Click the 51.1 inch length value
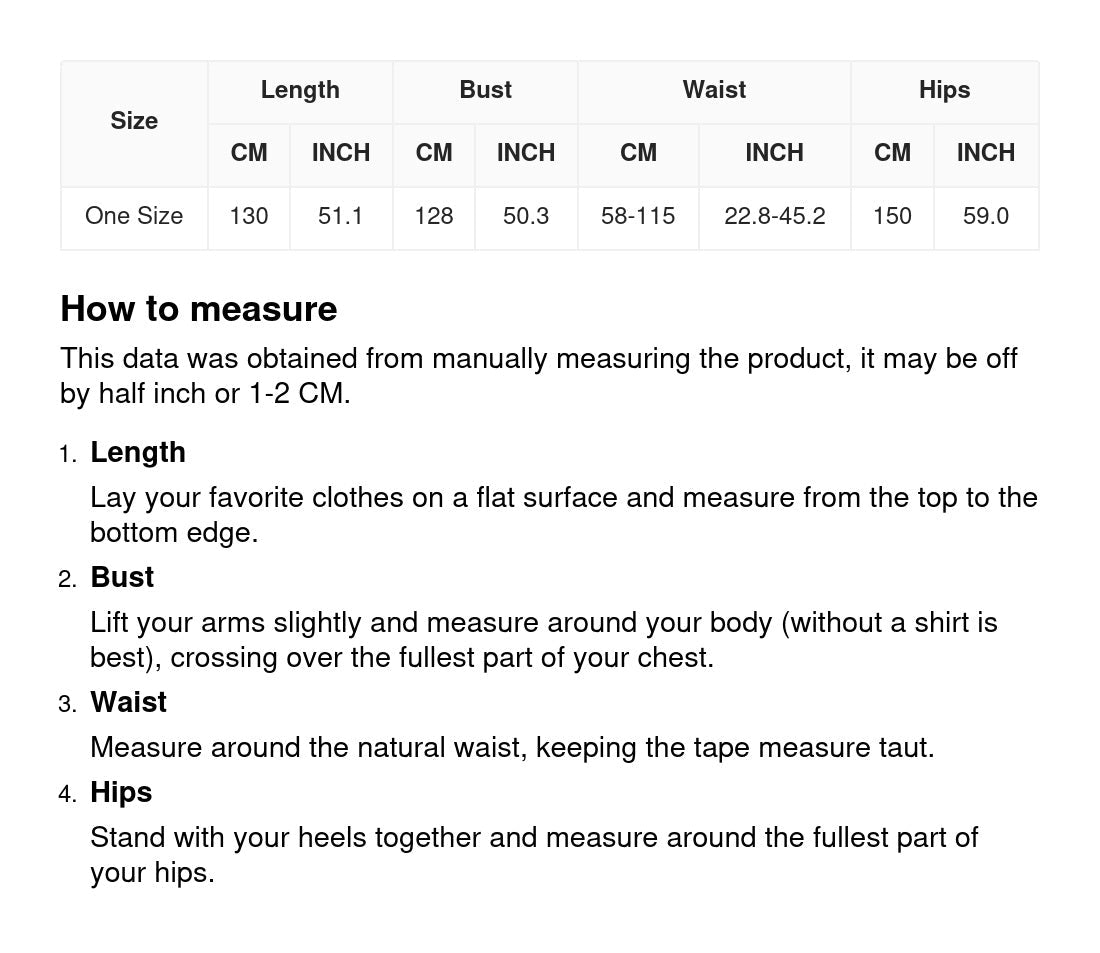The height and width of the screenshot is (953, 1100). pos(340,216)
